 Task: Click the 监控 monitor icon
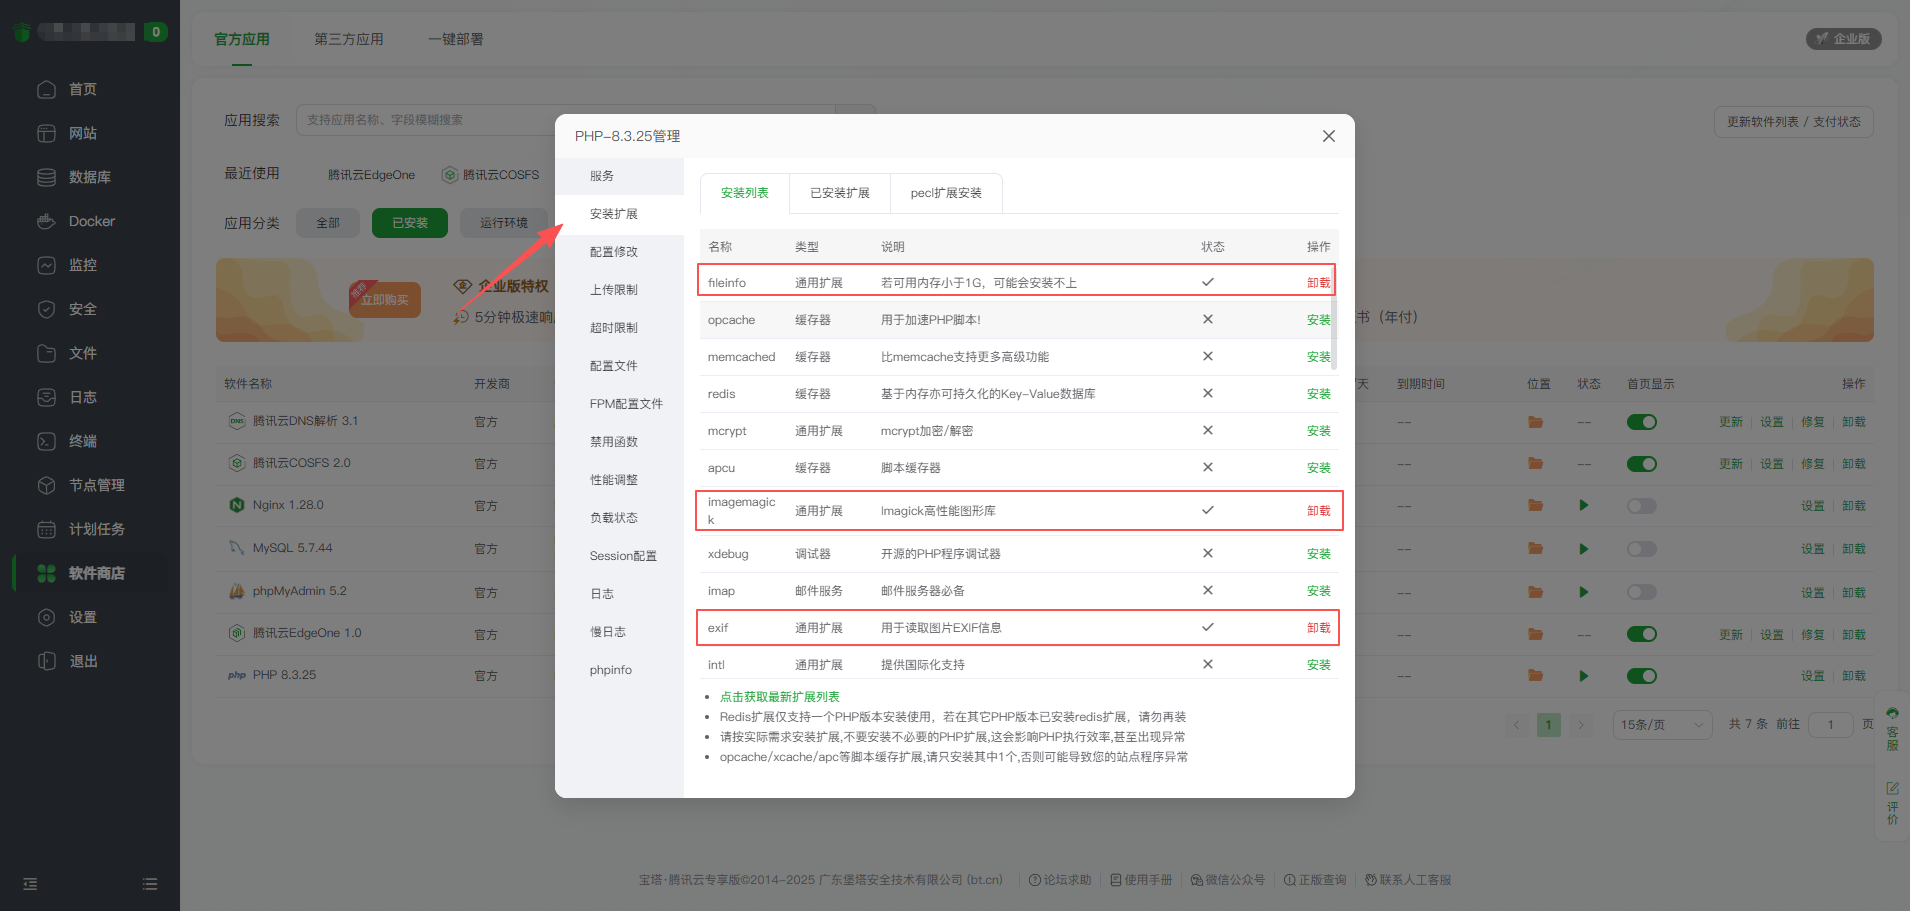coord(46,265)
